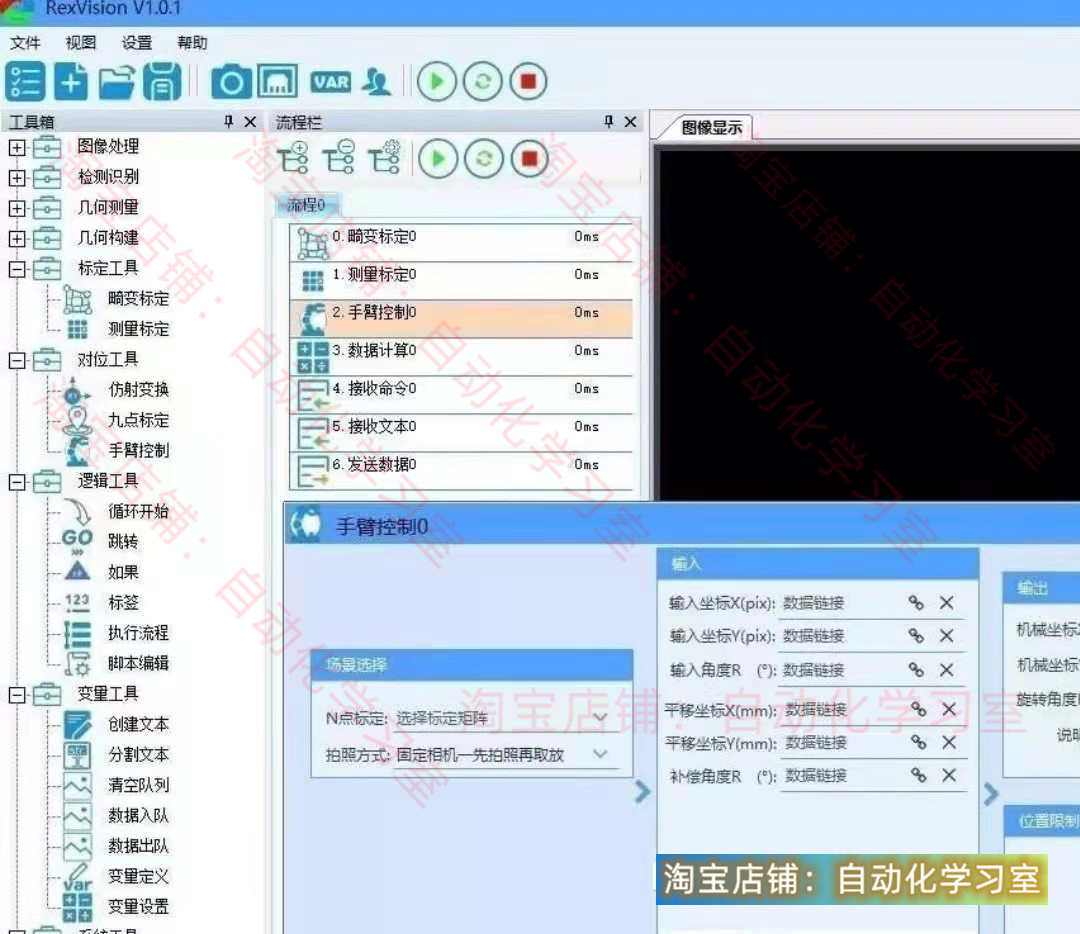Open the VAR variables manager
Screen dimensions: 1080x934
click(x=331, y=82)
